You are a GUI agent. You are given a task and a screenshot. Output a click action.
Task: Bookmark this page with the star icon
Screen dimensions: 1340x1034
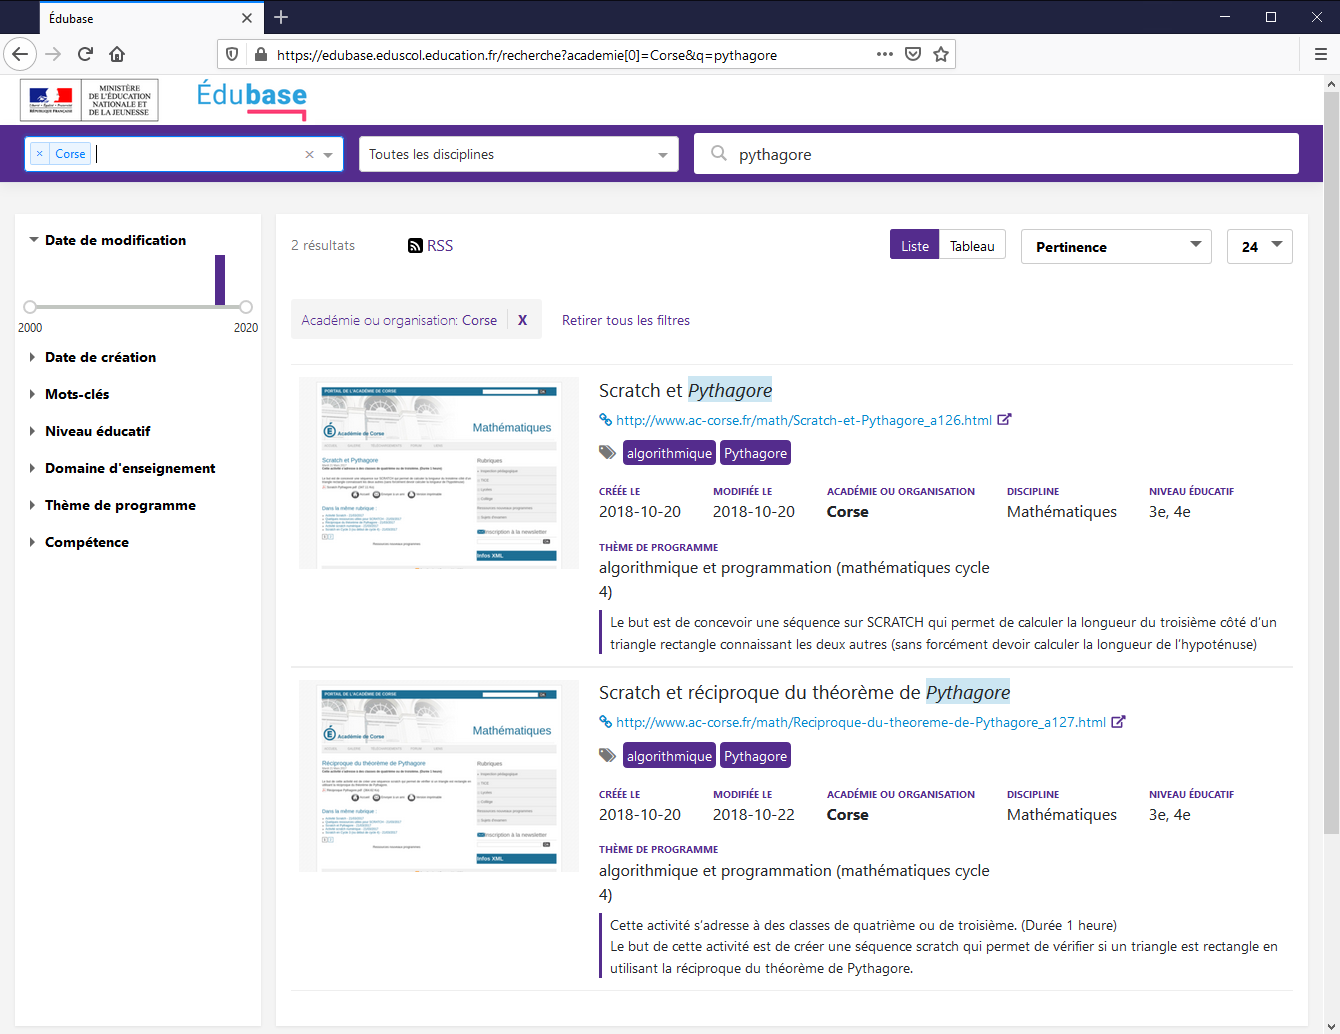point(940,55)
